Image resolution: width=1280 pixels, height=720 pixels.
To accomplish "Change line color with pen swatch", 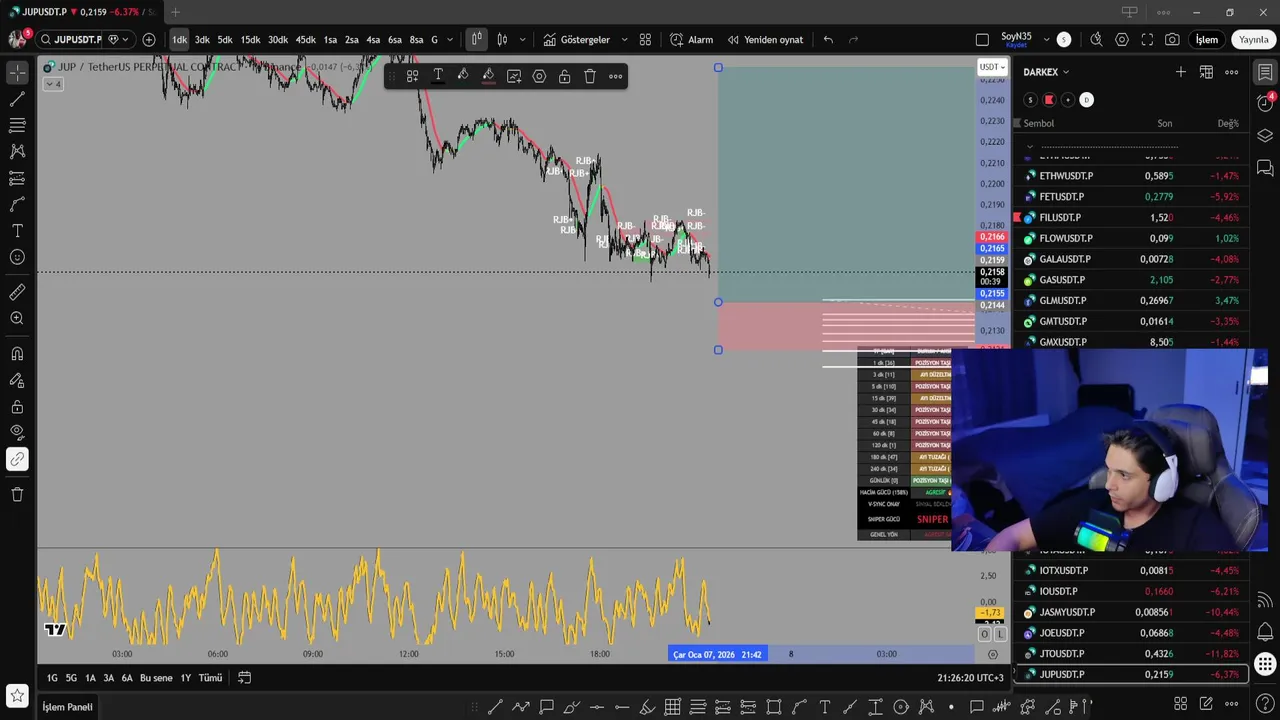I will [x=462, y=76].
